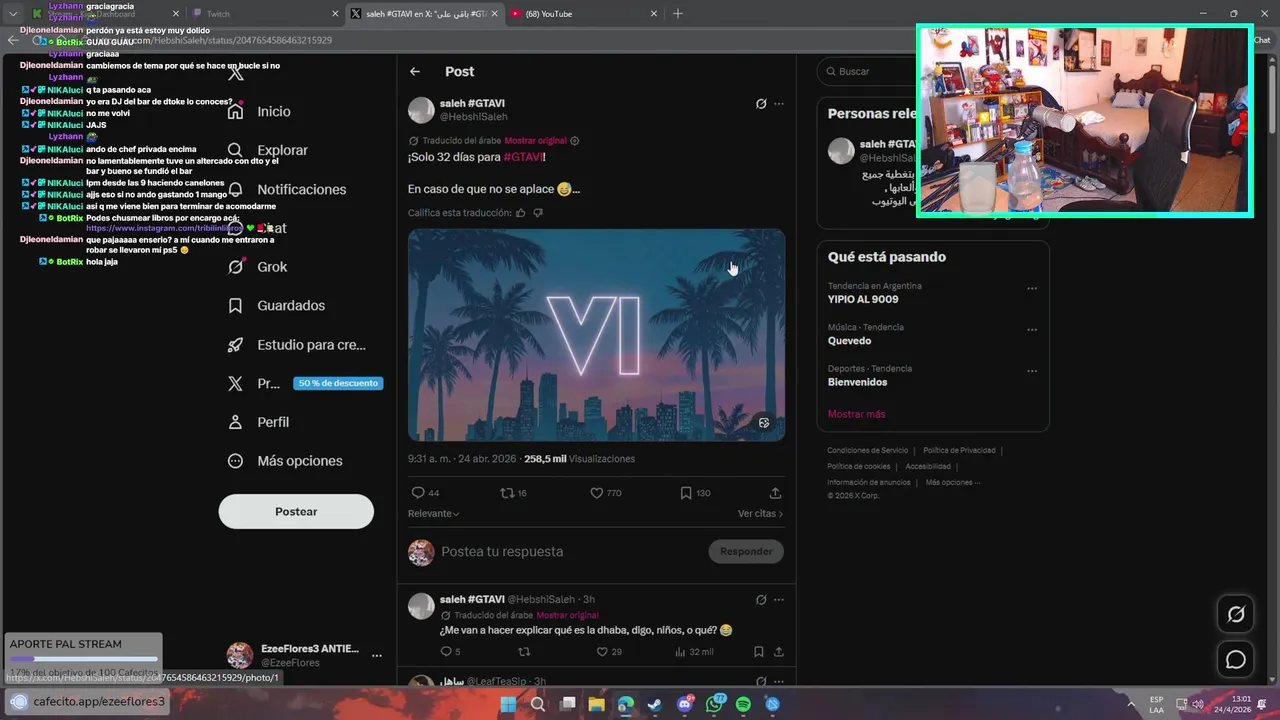Open the YIPIO AL 9009 trend
1280x720 pixels.
tap(863, 299)
